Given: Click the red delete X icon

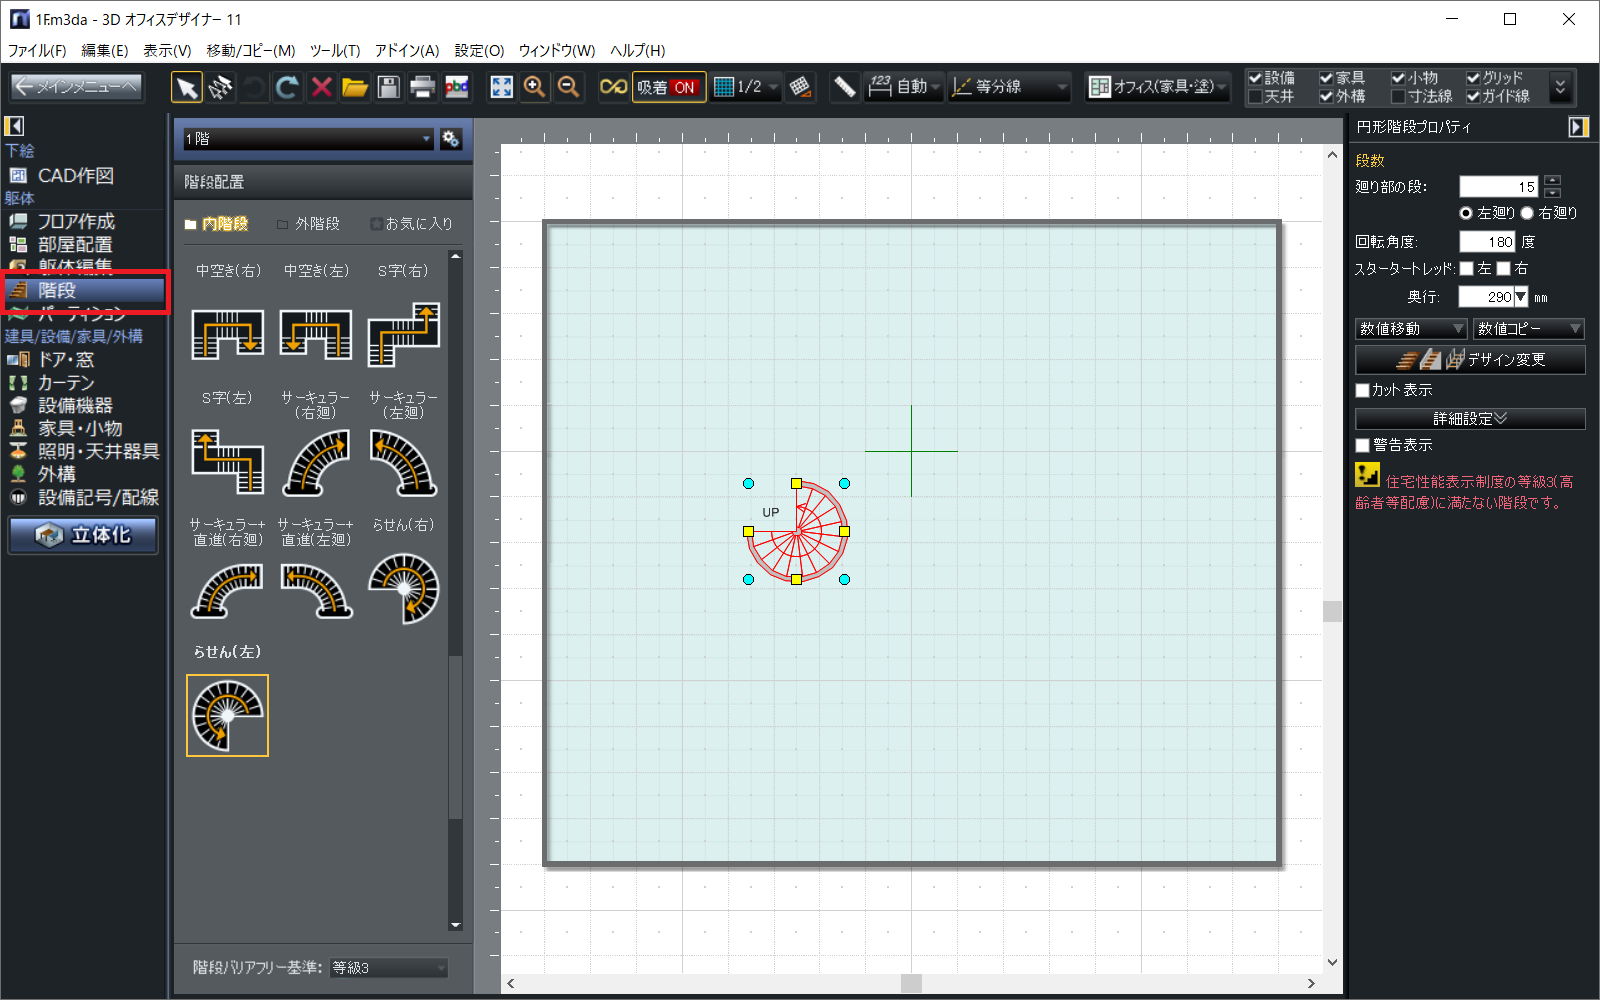Looking at the screenshot, I should [x=321, y=88].
